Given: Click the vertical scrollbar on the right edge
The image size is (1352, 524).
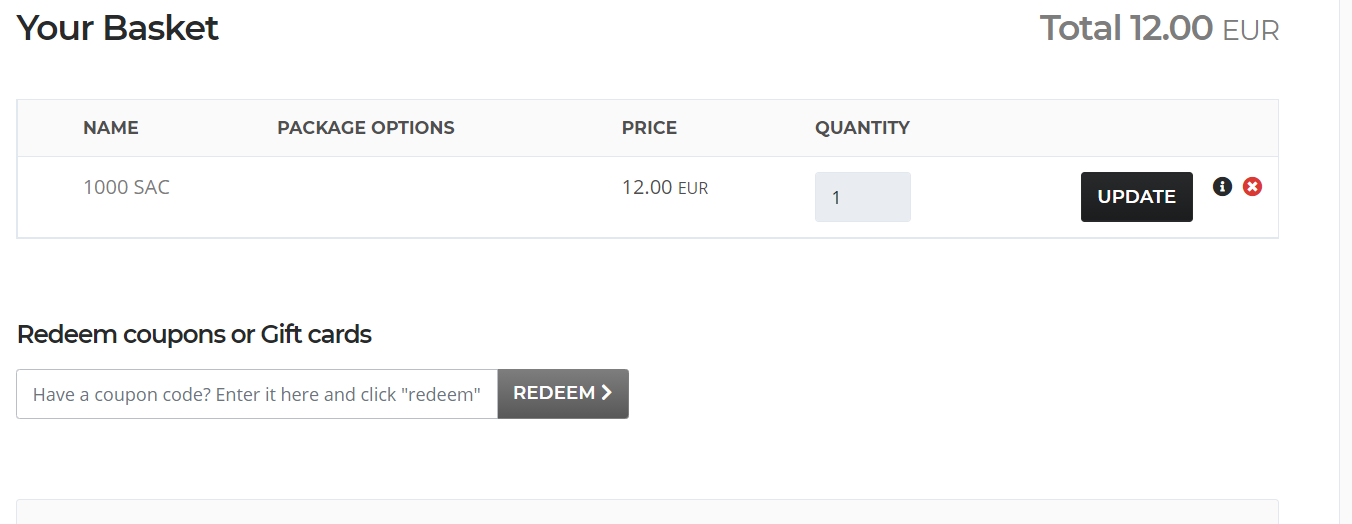Looking at the screenshot, I should (1345, 262).
